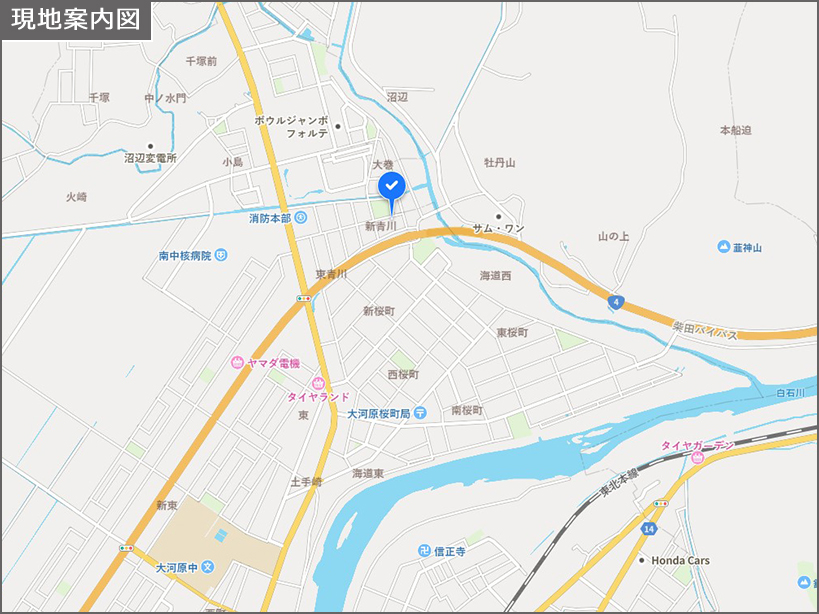819x614 pixels.
Task: Click the traffic light icon near 東青川
Action: 303,299
